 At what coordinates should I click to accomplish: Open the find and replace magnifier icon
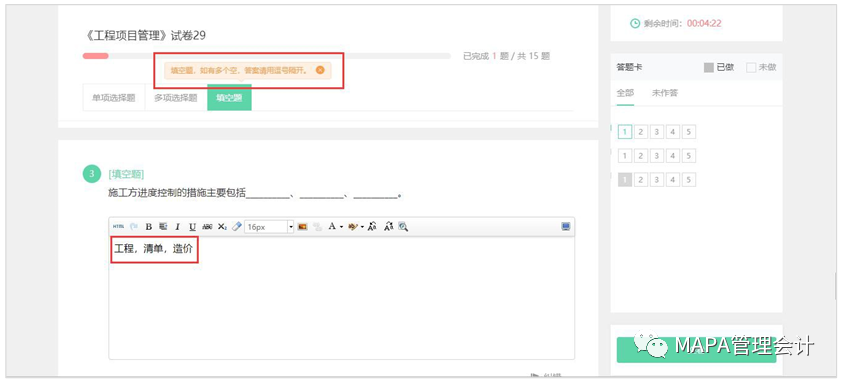coord(403,227)
